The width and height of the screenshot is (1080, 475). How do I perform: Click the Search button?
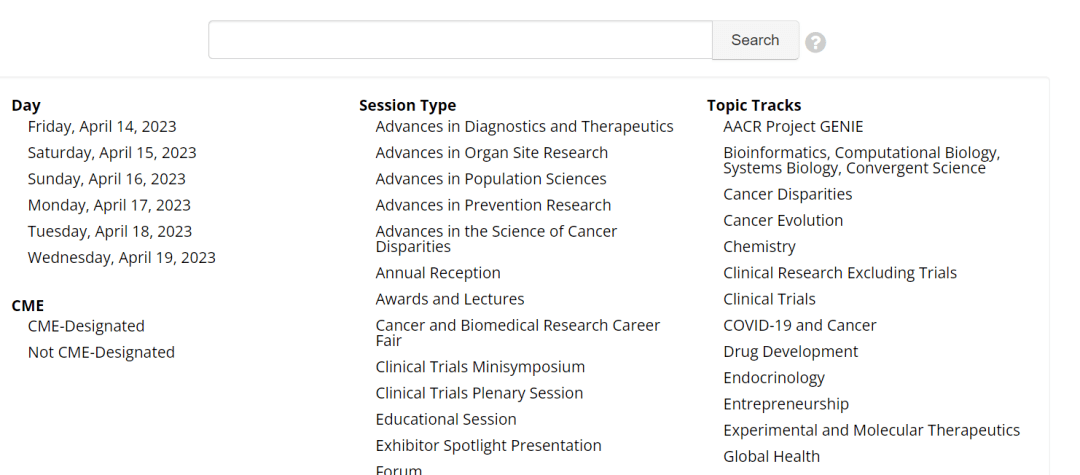[755, 40]
